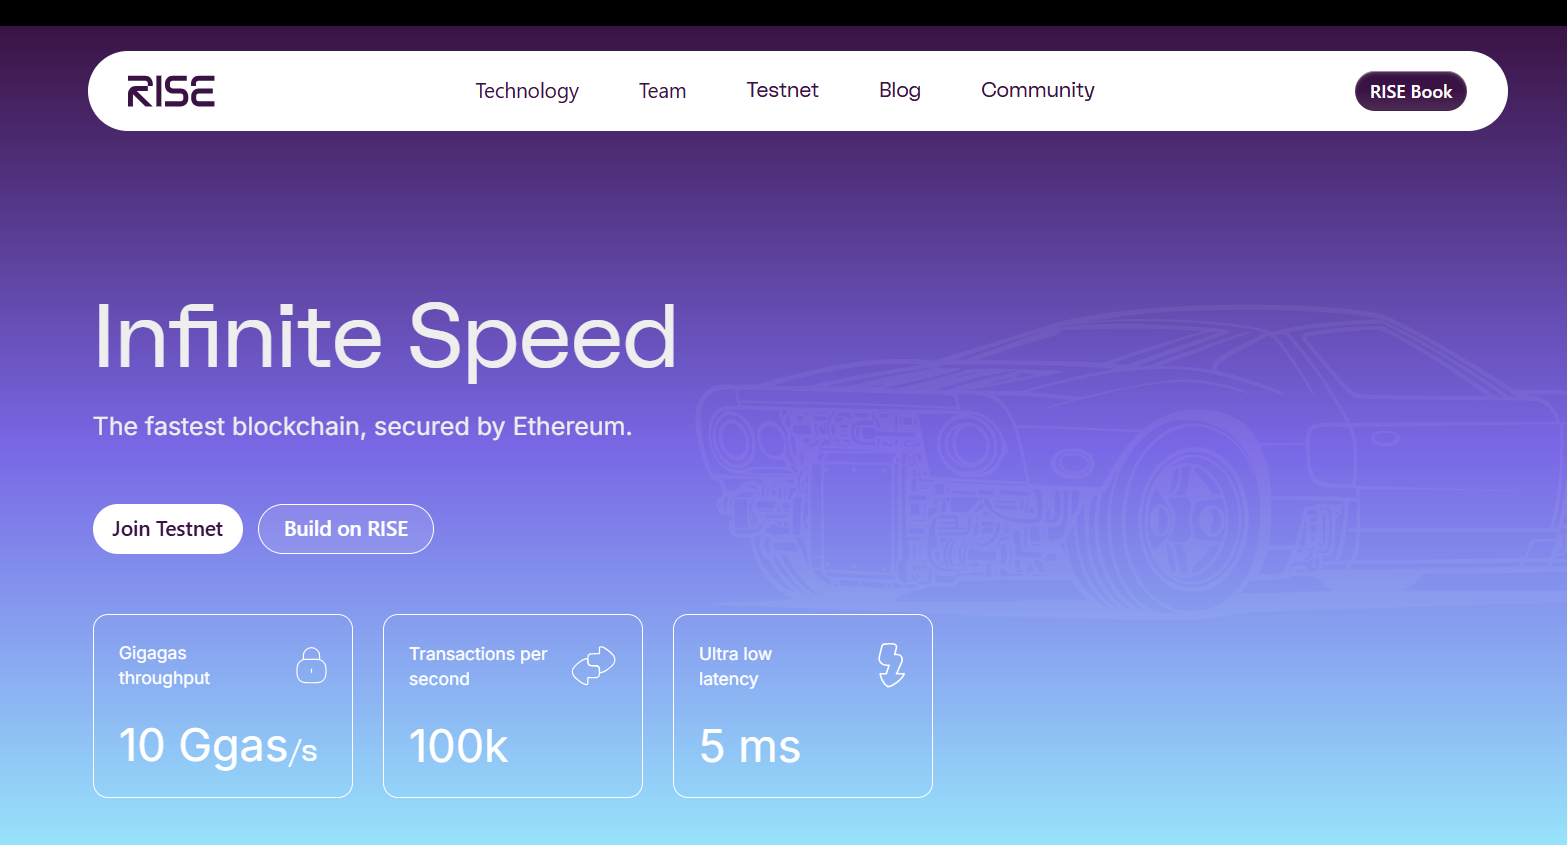Click the 'Ultra low latency' label
The height and width of the screenshot is (845, 1567).
click(735, 666)
